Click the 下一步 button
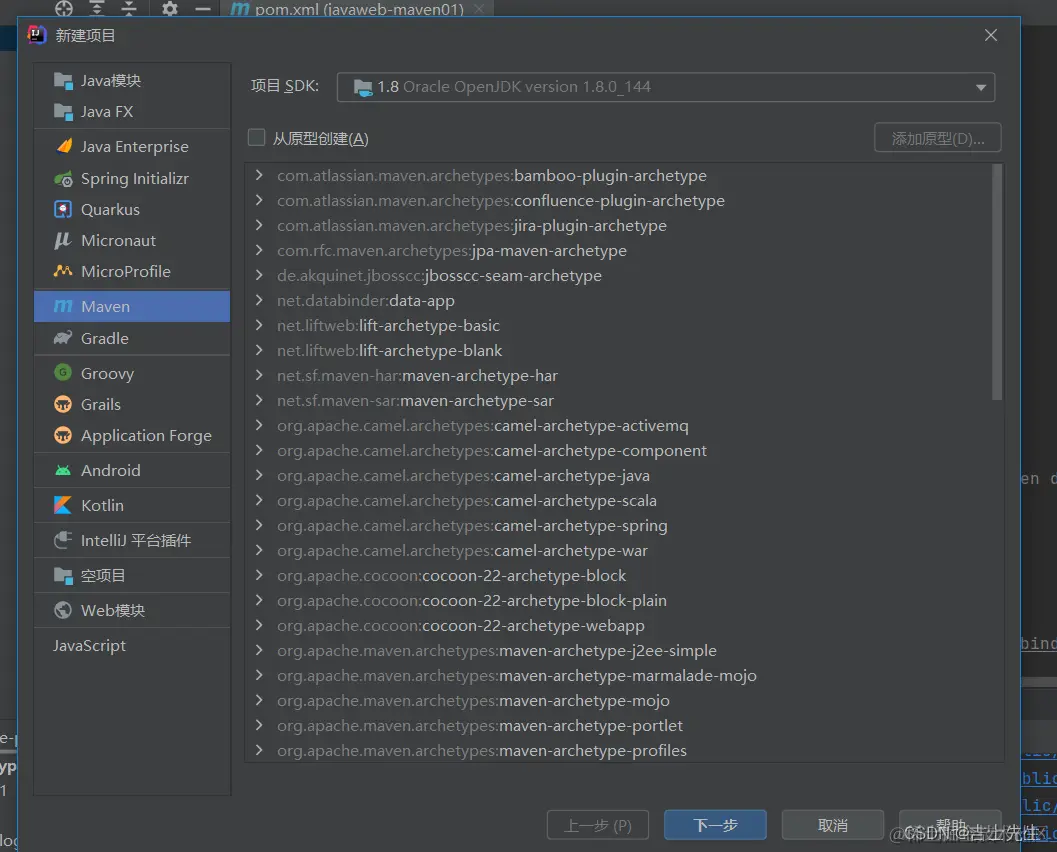 click(x=715, y=824)
